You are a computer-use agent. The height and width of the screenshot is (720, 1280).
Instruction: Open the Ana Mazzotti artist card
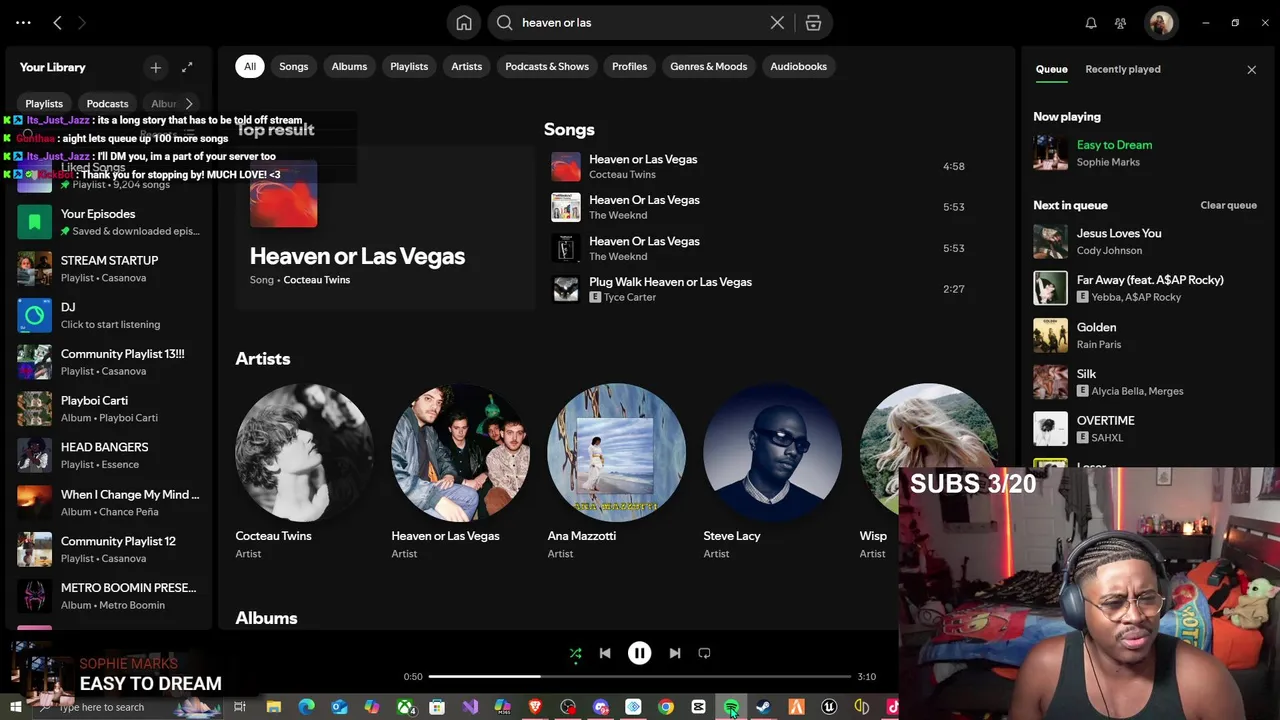click(x=616, y=471)
